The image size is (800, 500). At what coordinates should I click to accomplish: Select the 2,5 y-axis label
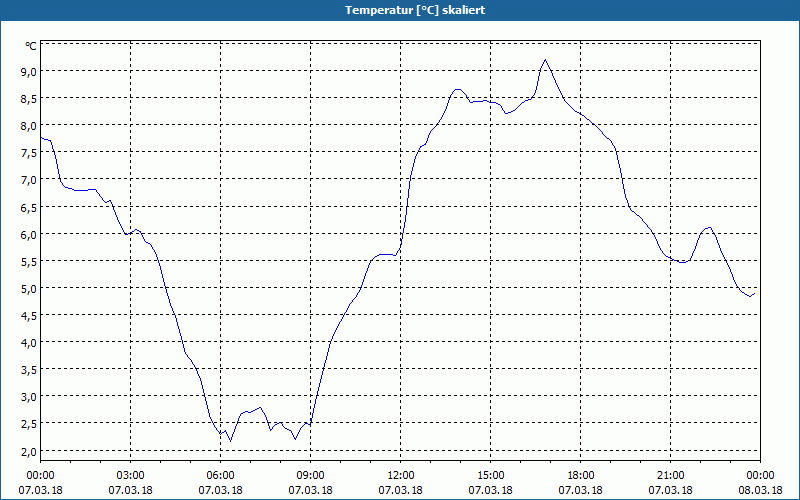(x=29, y=423)
